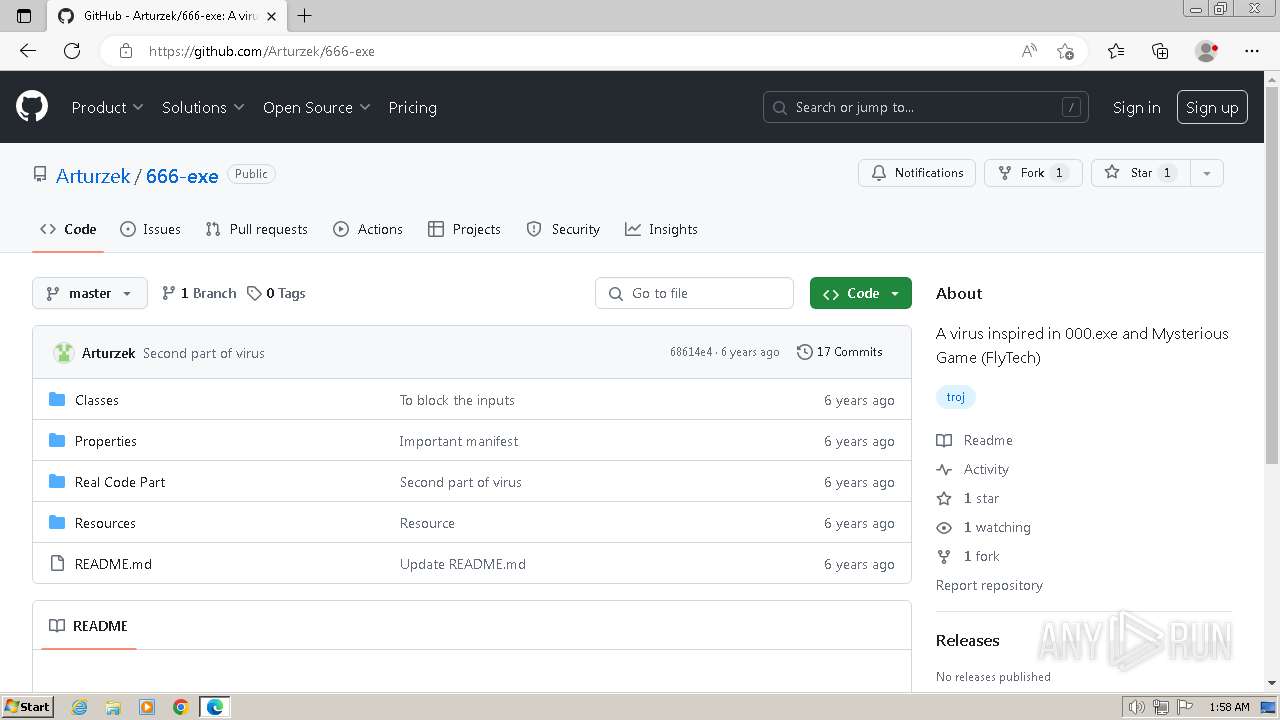Click the Sign in link
1280x720 pixels.
click(1136, 107)
